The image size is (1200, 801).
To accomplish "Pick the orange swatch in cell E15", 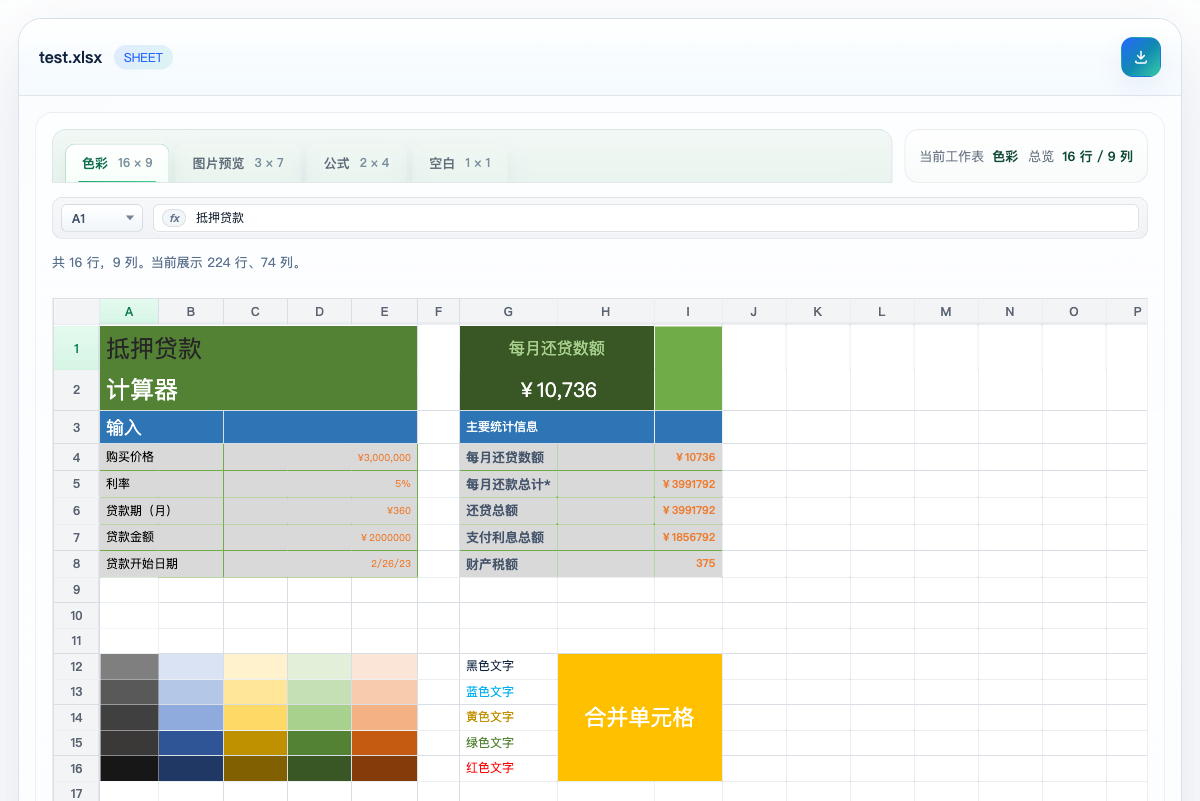I will pyautogui.click(x=384, y=743).
